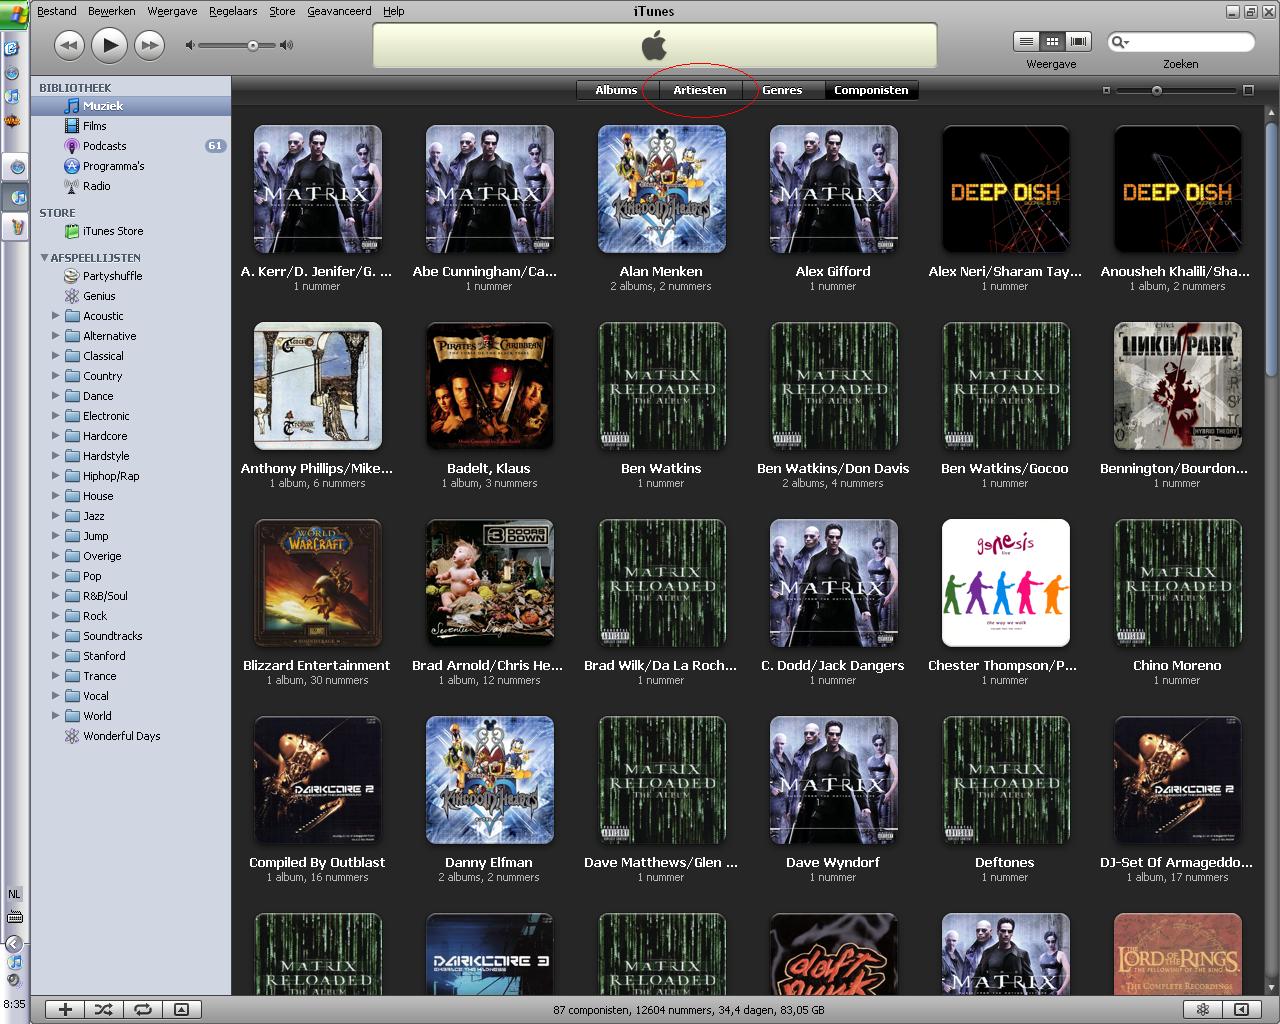
Task: Set smallest artwork size icon
Action: point(1106,90)
